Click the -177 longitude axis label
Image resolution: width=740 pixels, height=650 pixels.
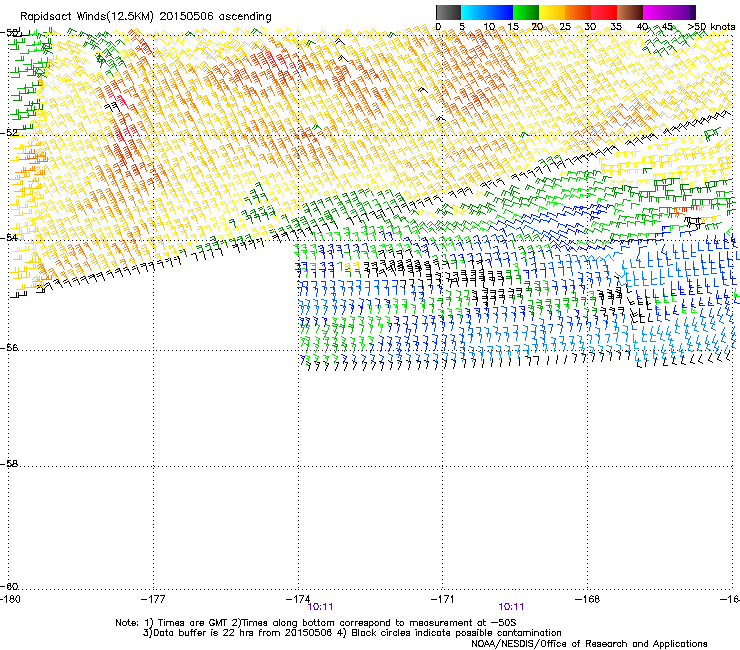click(153, 599)
